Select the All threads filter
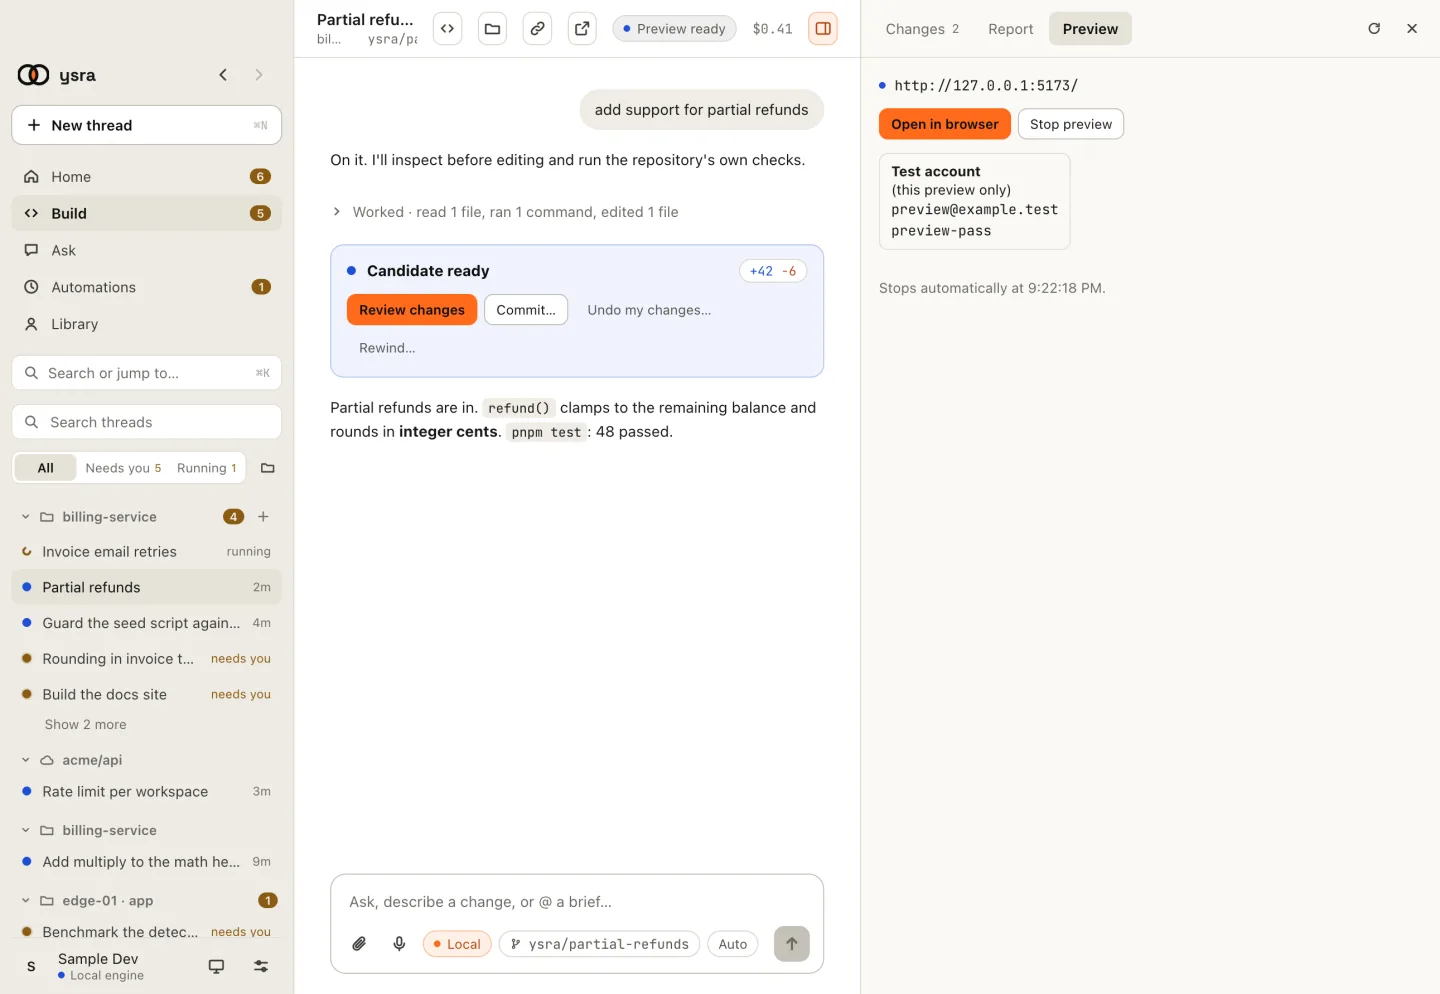Screen dimensions: 1440x994 tap(45, 468)
